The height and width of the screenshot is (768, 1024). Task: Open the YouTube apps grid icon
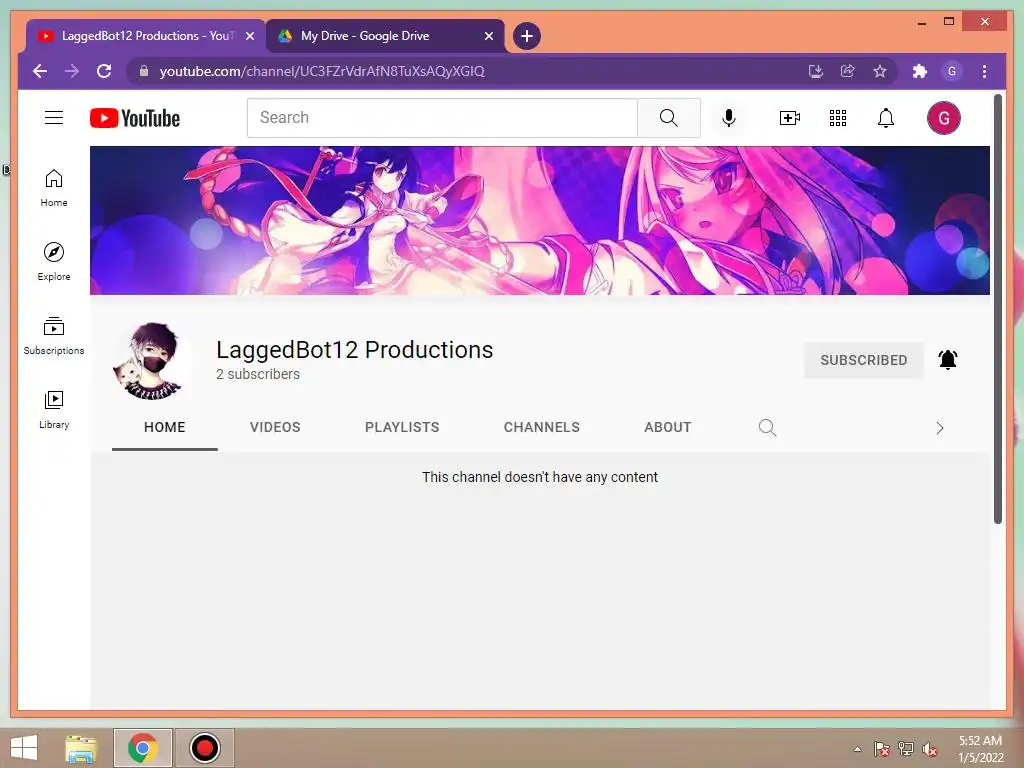point(838,118)
